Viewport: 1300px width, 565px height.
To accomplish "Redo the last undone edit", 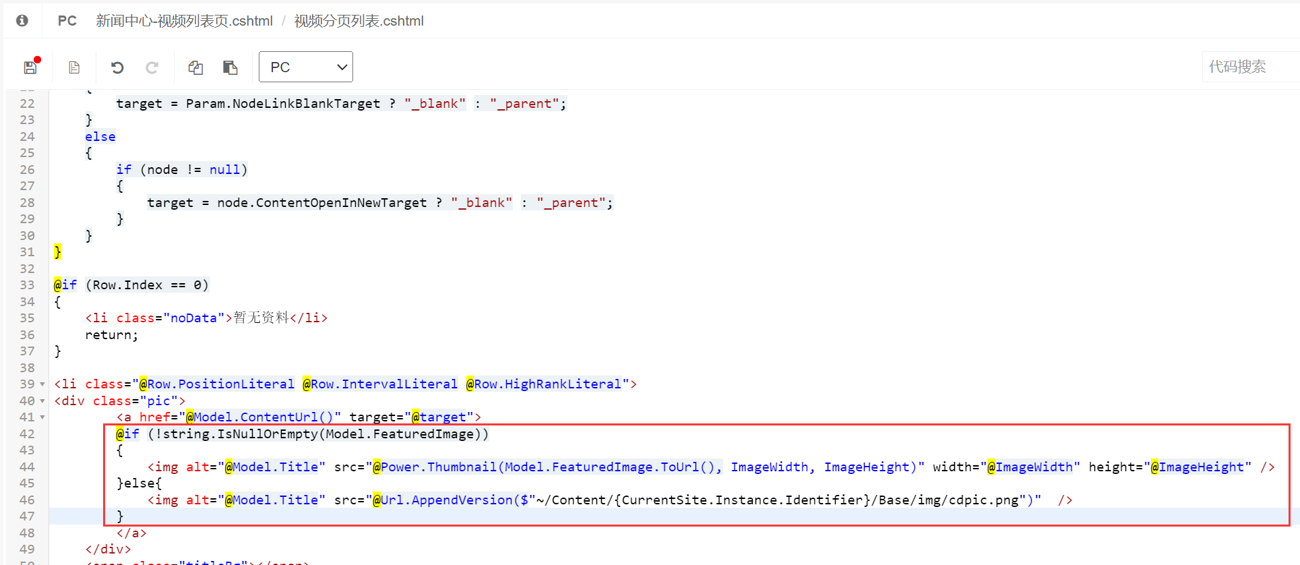I will pos(152,67).
